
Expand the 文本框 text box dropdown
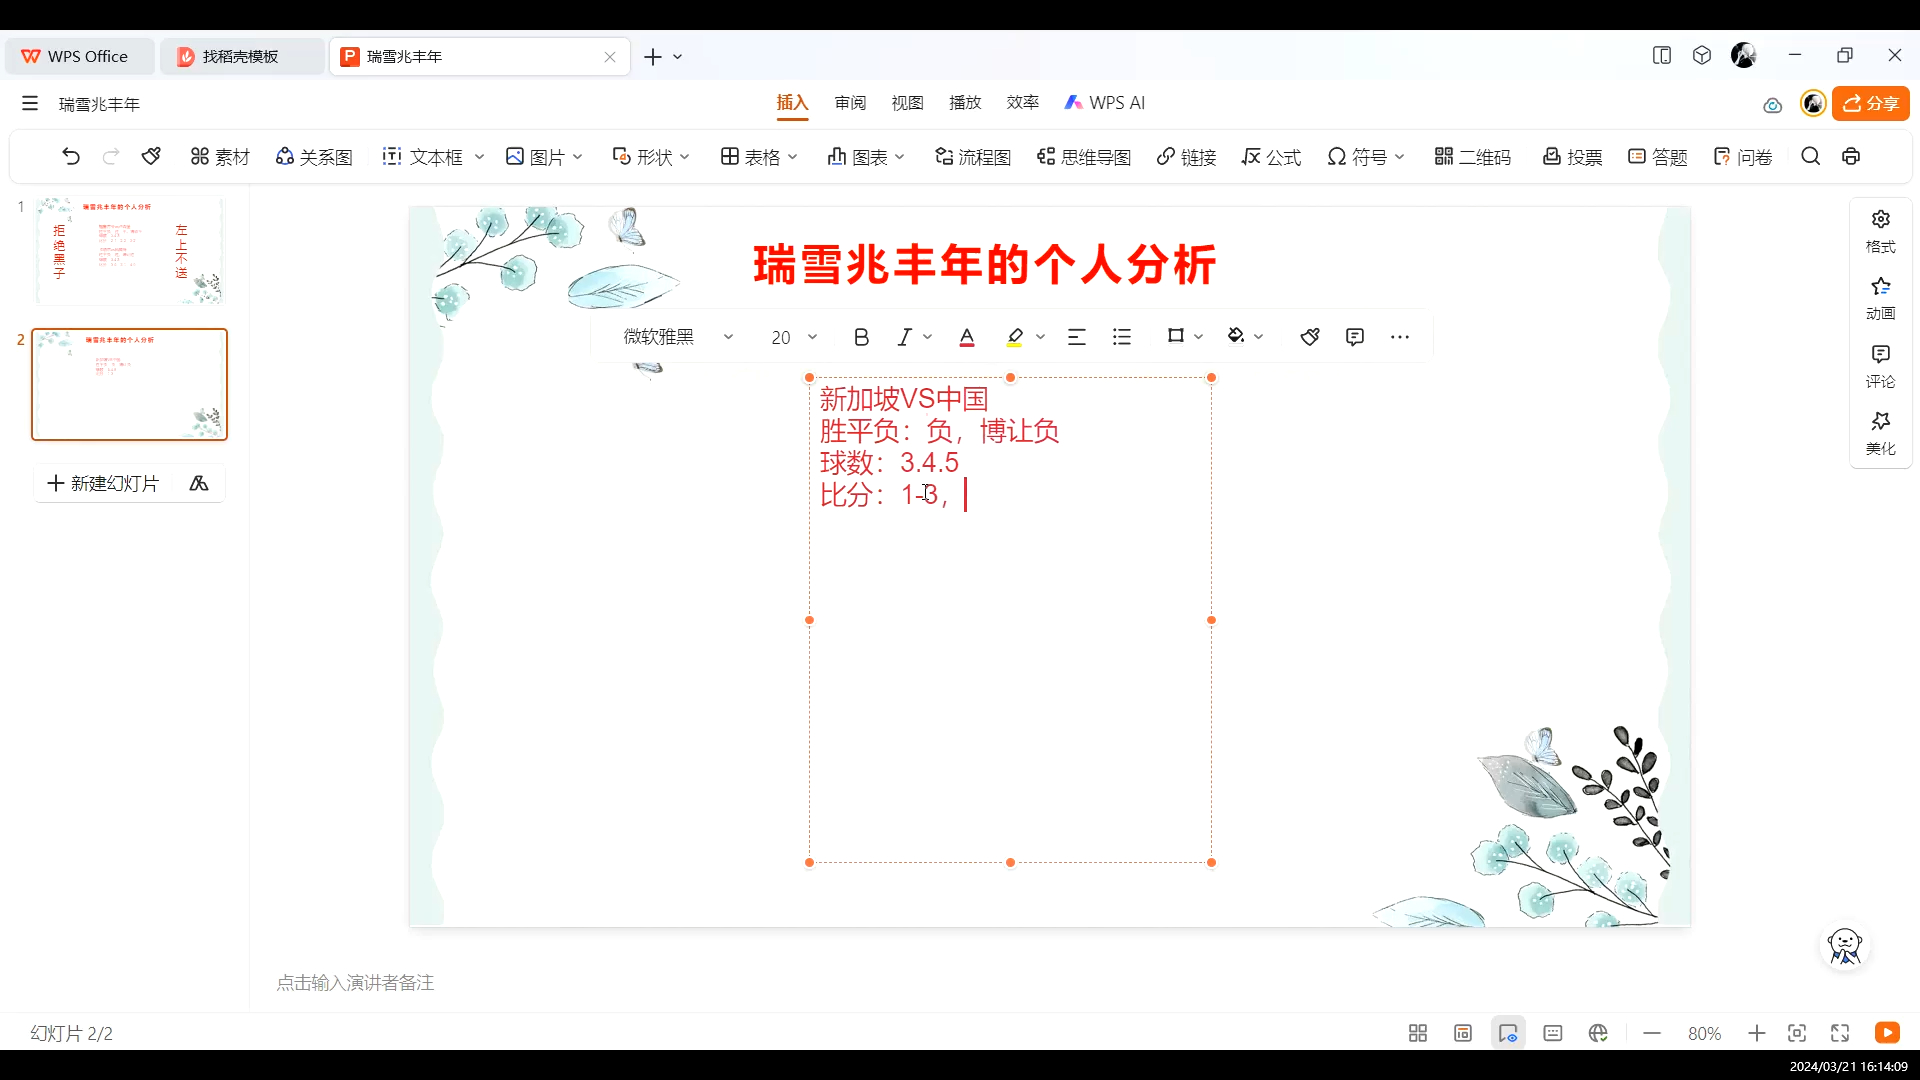[480, 157]
